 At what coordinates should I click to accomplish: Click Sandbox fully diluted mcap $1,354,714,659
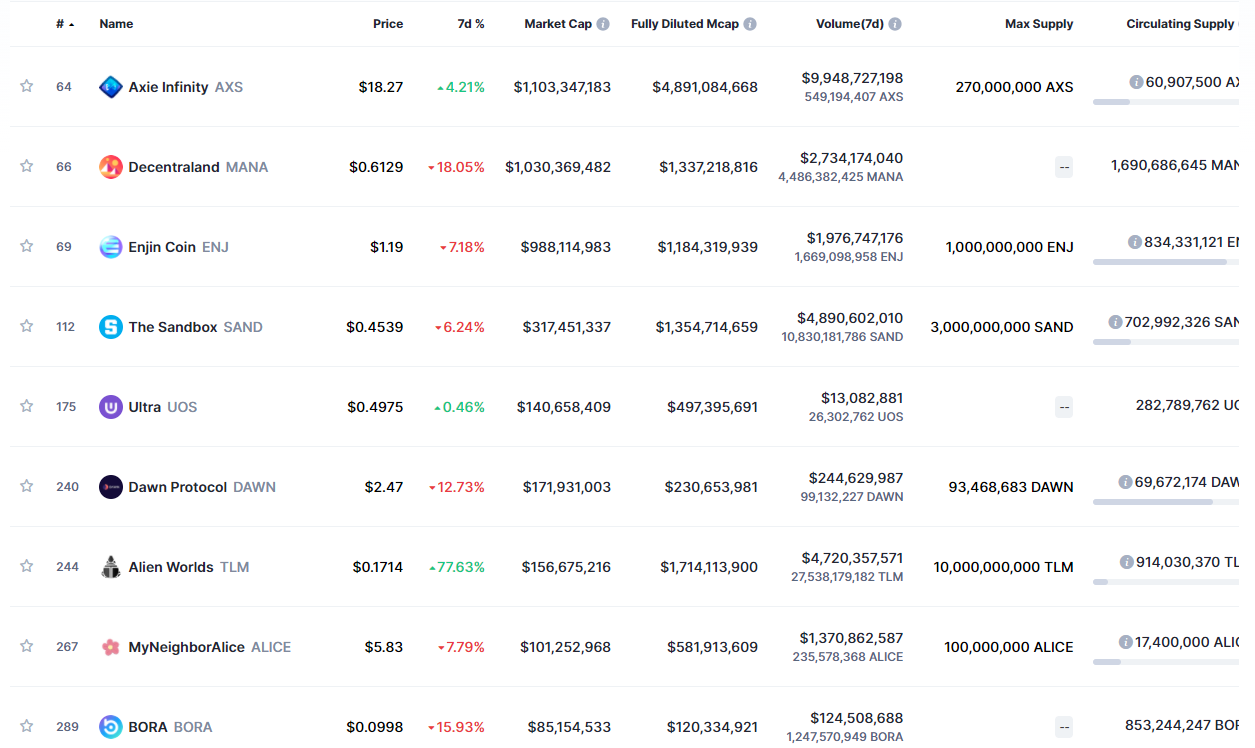[x=707, y=327]
